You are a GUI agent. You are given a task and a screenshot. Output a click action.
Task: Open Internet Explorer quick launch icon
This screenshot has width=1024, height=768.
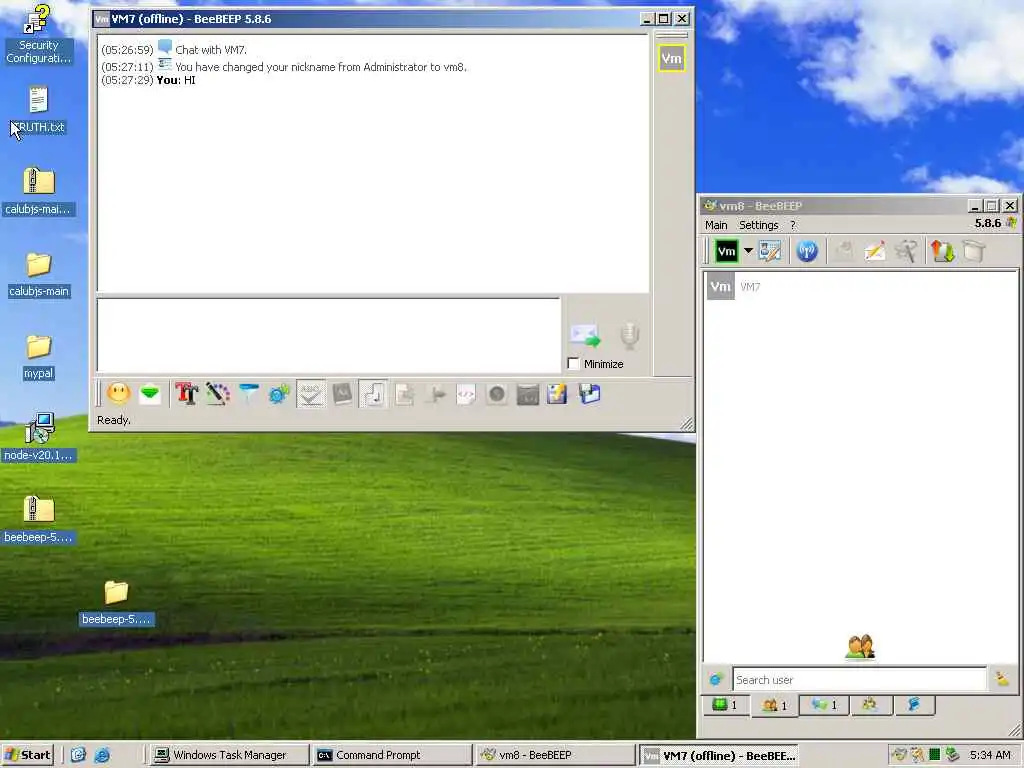102,755
